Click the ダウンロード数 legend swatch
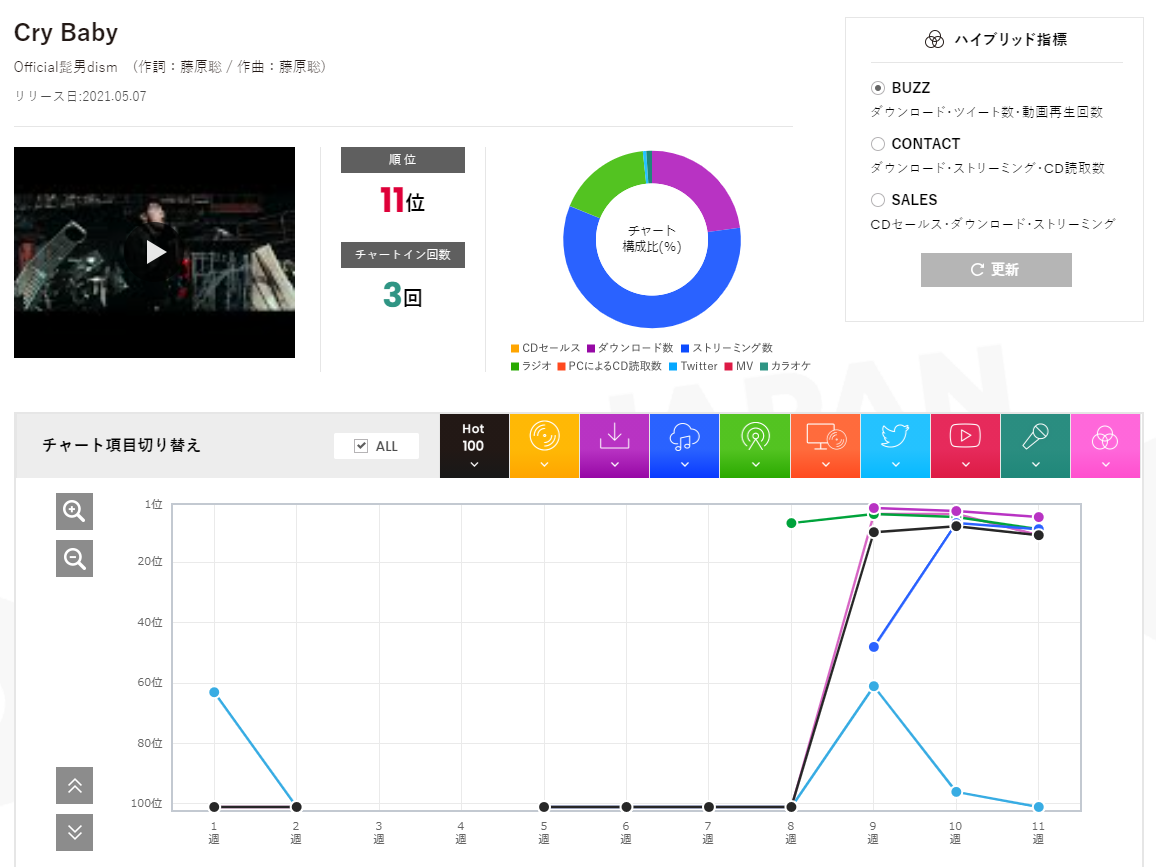The image size is (1156, 867). [x=591, y=348]
